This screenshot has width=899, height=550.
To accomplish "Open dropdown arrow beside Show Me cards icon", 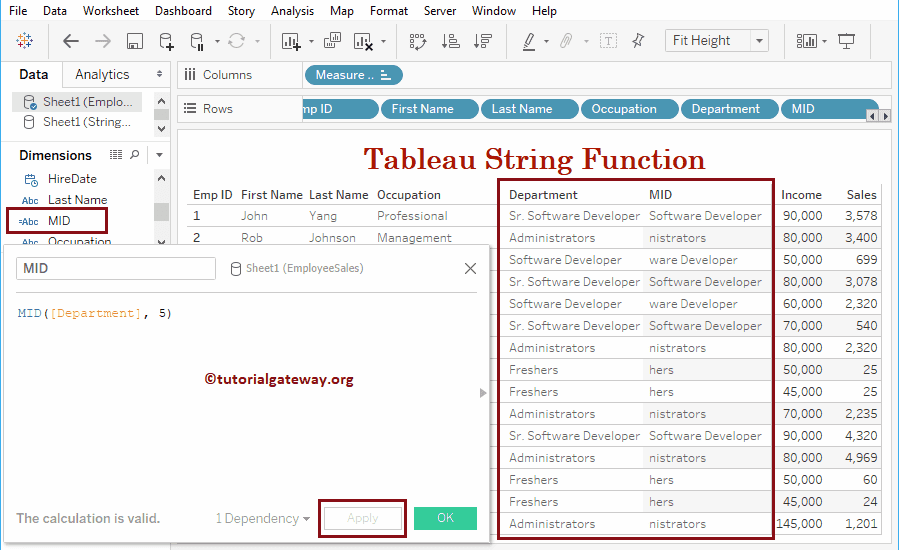I will (824, 41).
